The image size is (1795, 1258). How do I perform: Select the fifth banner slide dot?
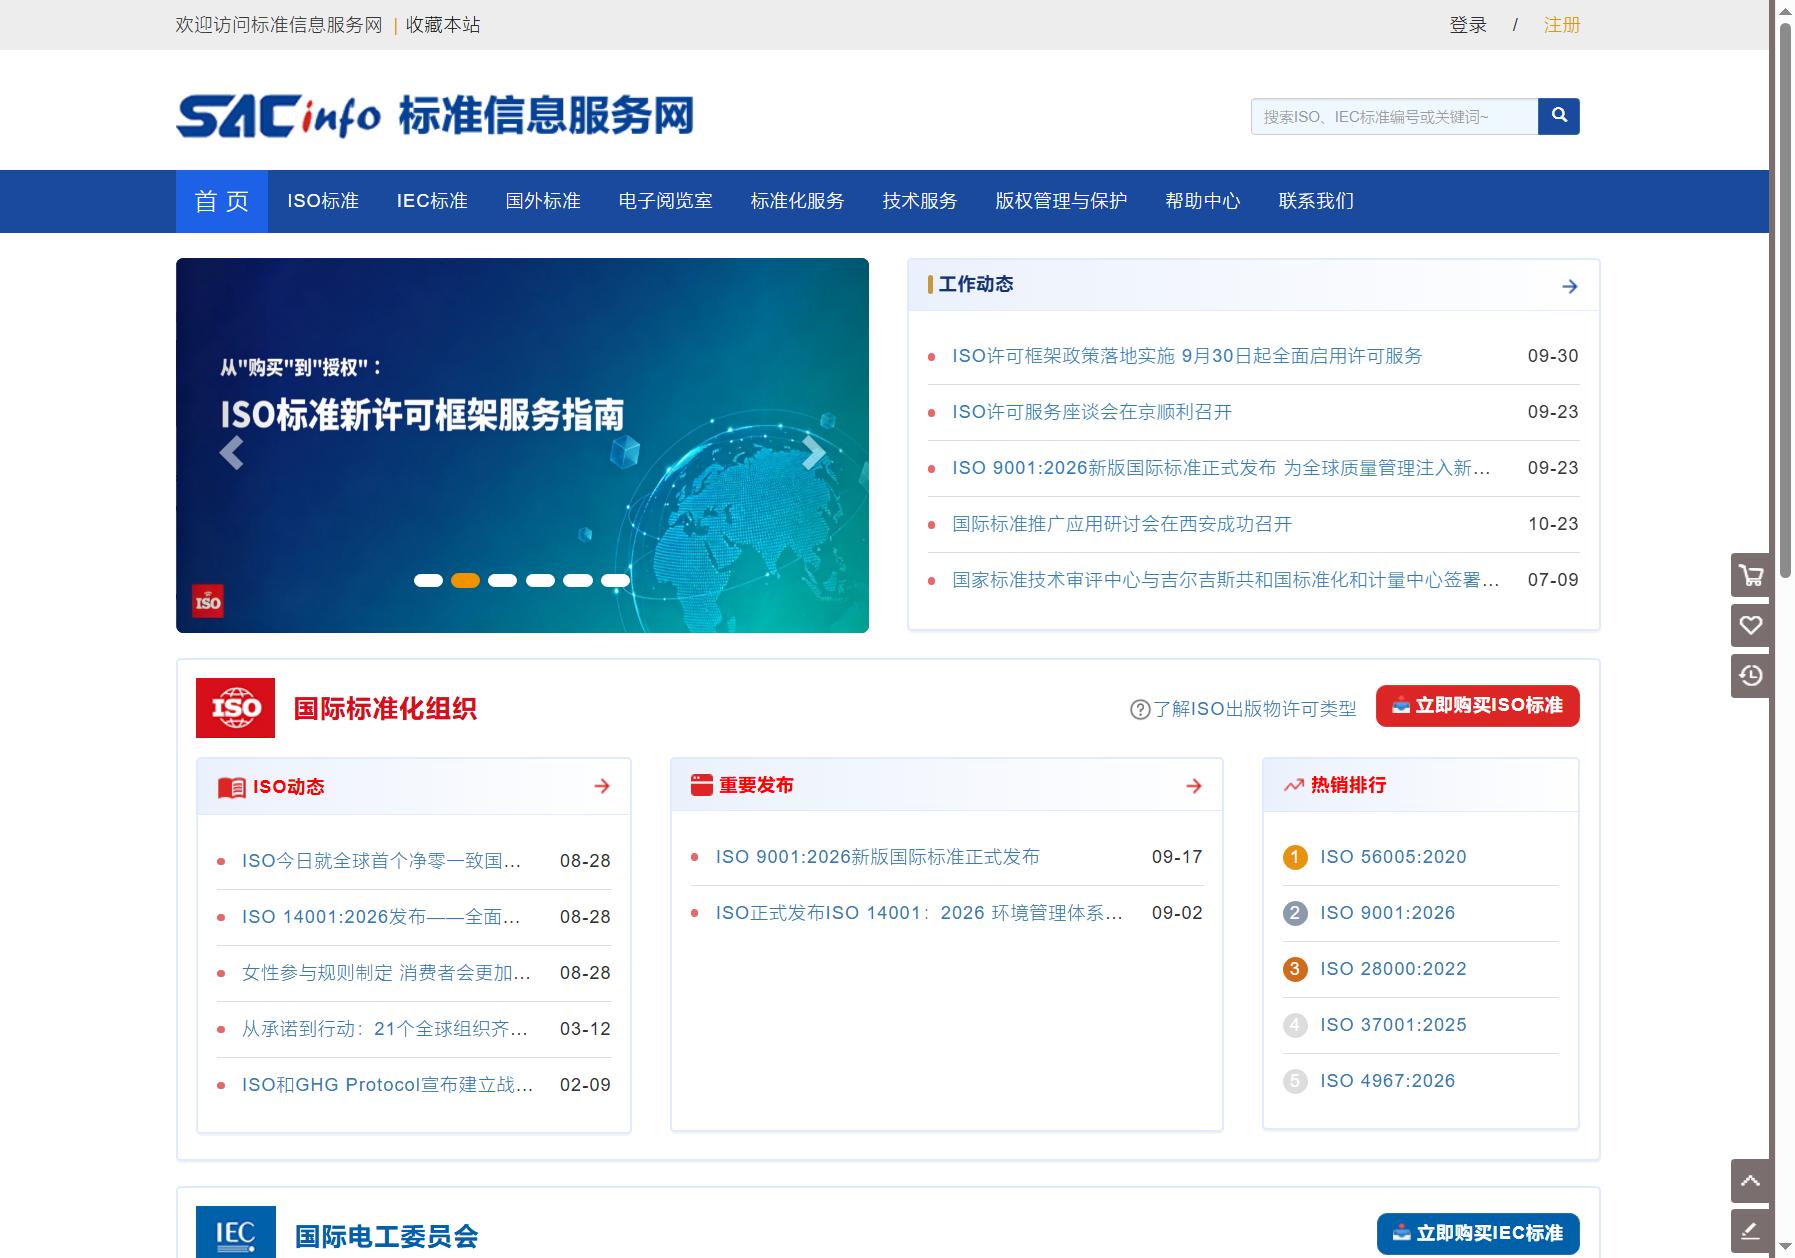(578, 581)
